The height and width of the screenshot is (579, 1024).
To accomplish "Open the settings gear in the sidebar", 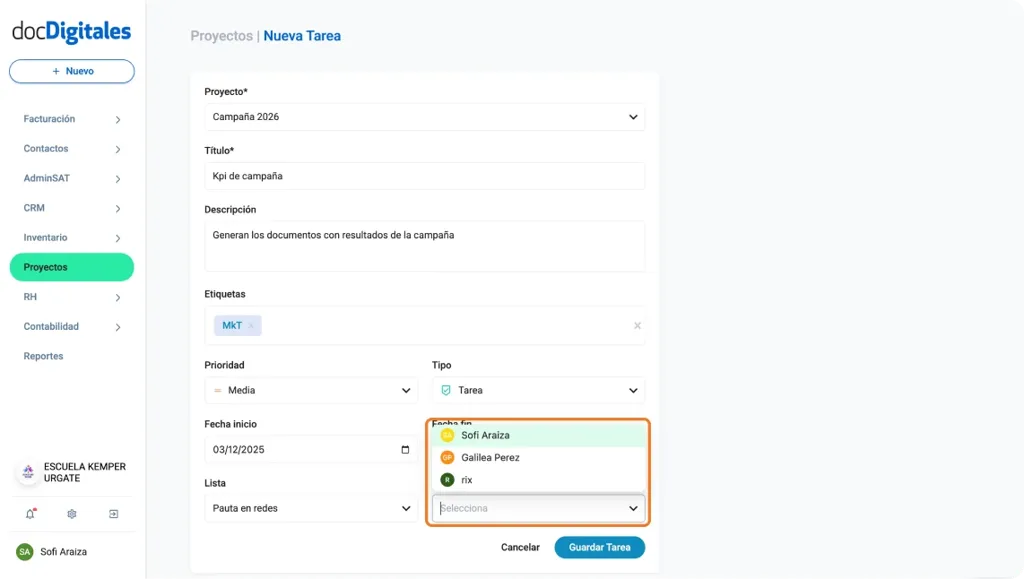I will pos(70,513).
